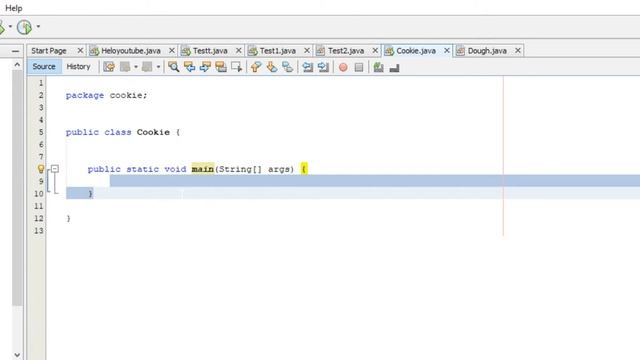This screenshot has width=640, height=360.
Task: Click the editor Back navigation icon
Action: (125, 67)
